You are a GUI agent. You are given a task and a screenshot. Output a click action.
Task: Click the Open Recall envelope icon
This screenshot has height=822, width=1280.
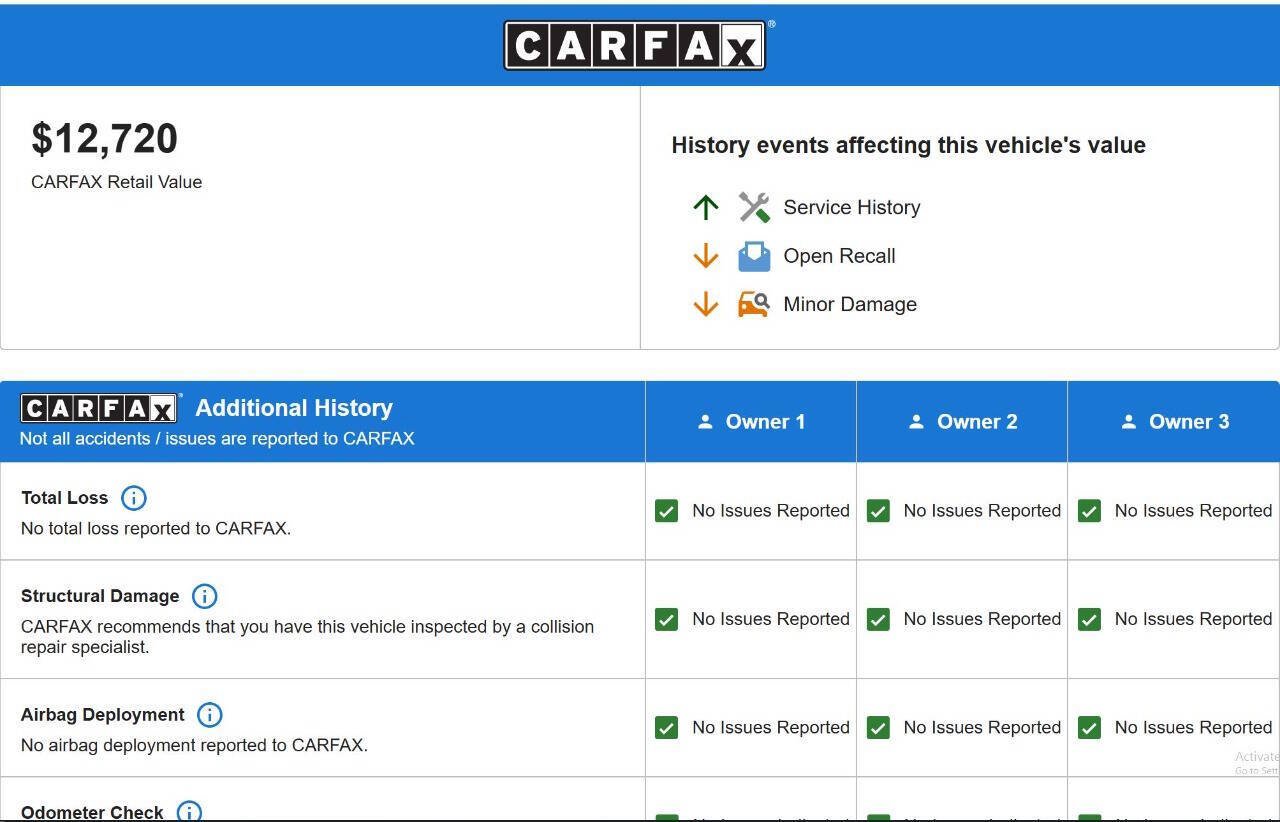pyautogui.click(x=754, y=256)
